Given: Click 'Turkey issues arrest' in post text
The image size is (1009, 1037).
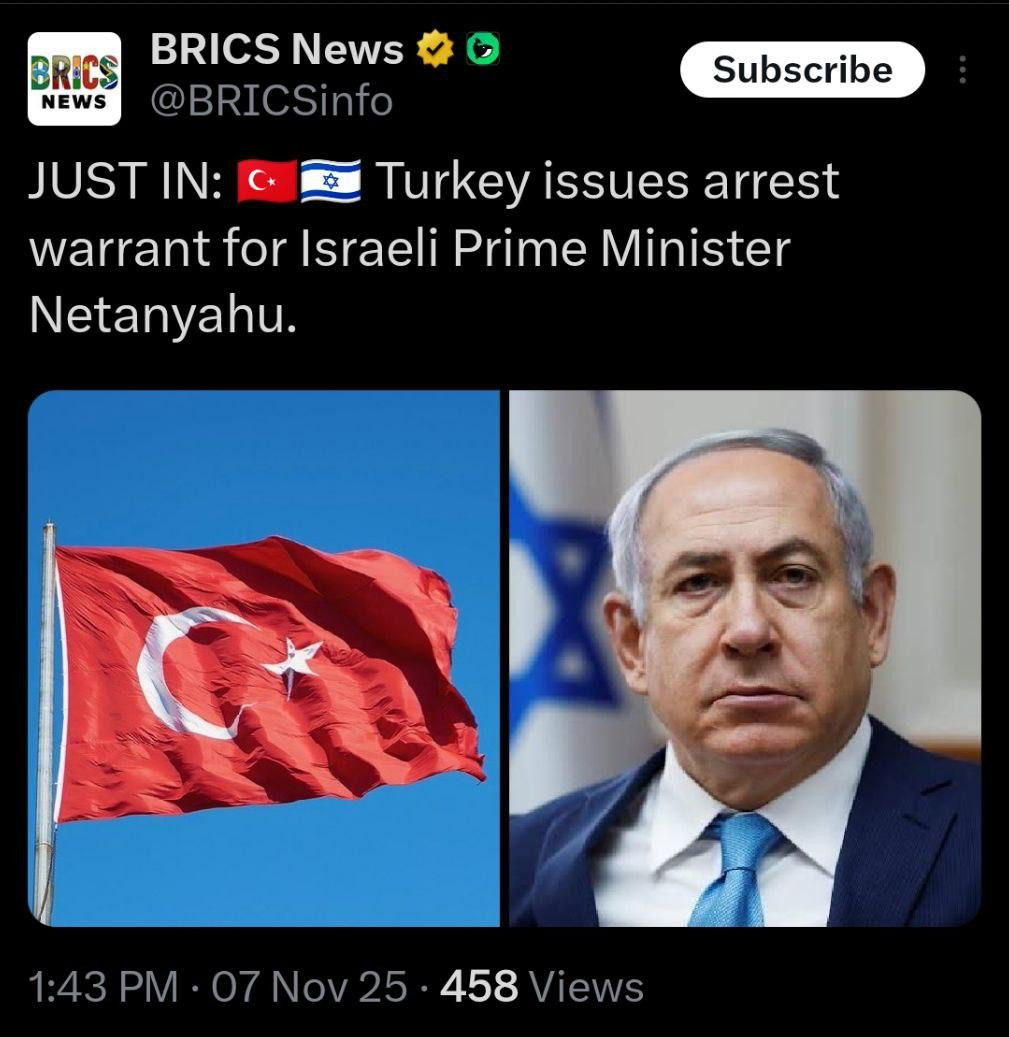Looking at the screenshot, I should click(x=608, y=181).
